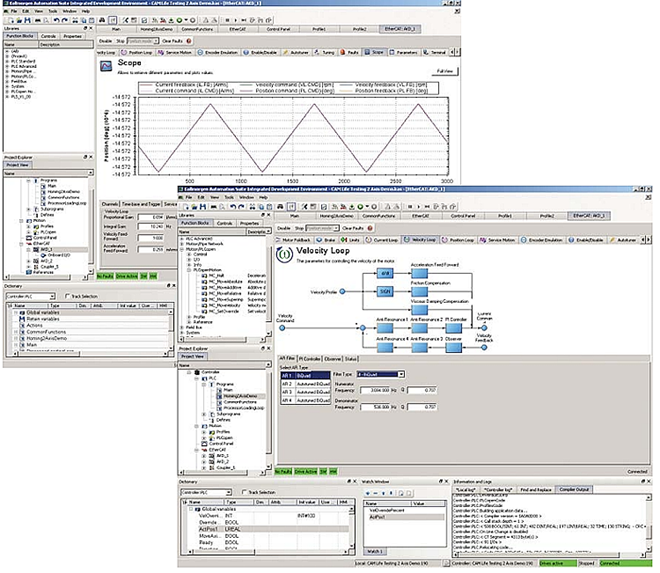Image resolution: width=660 pixels, height=573 pixels.
Task: Click the red Clear Faults icon in the Scope window
Action: point(189,41)
